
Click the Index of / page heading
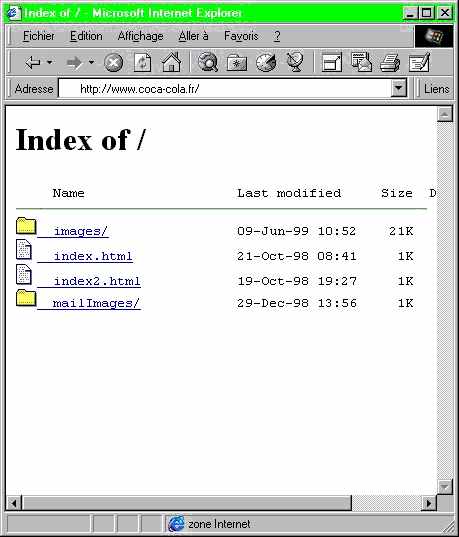click(x=81, y=140)
